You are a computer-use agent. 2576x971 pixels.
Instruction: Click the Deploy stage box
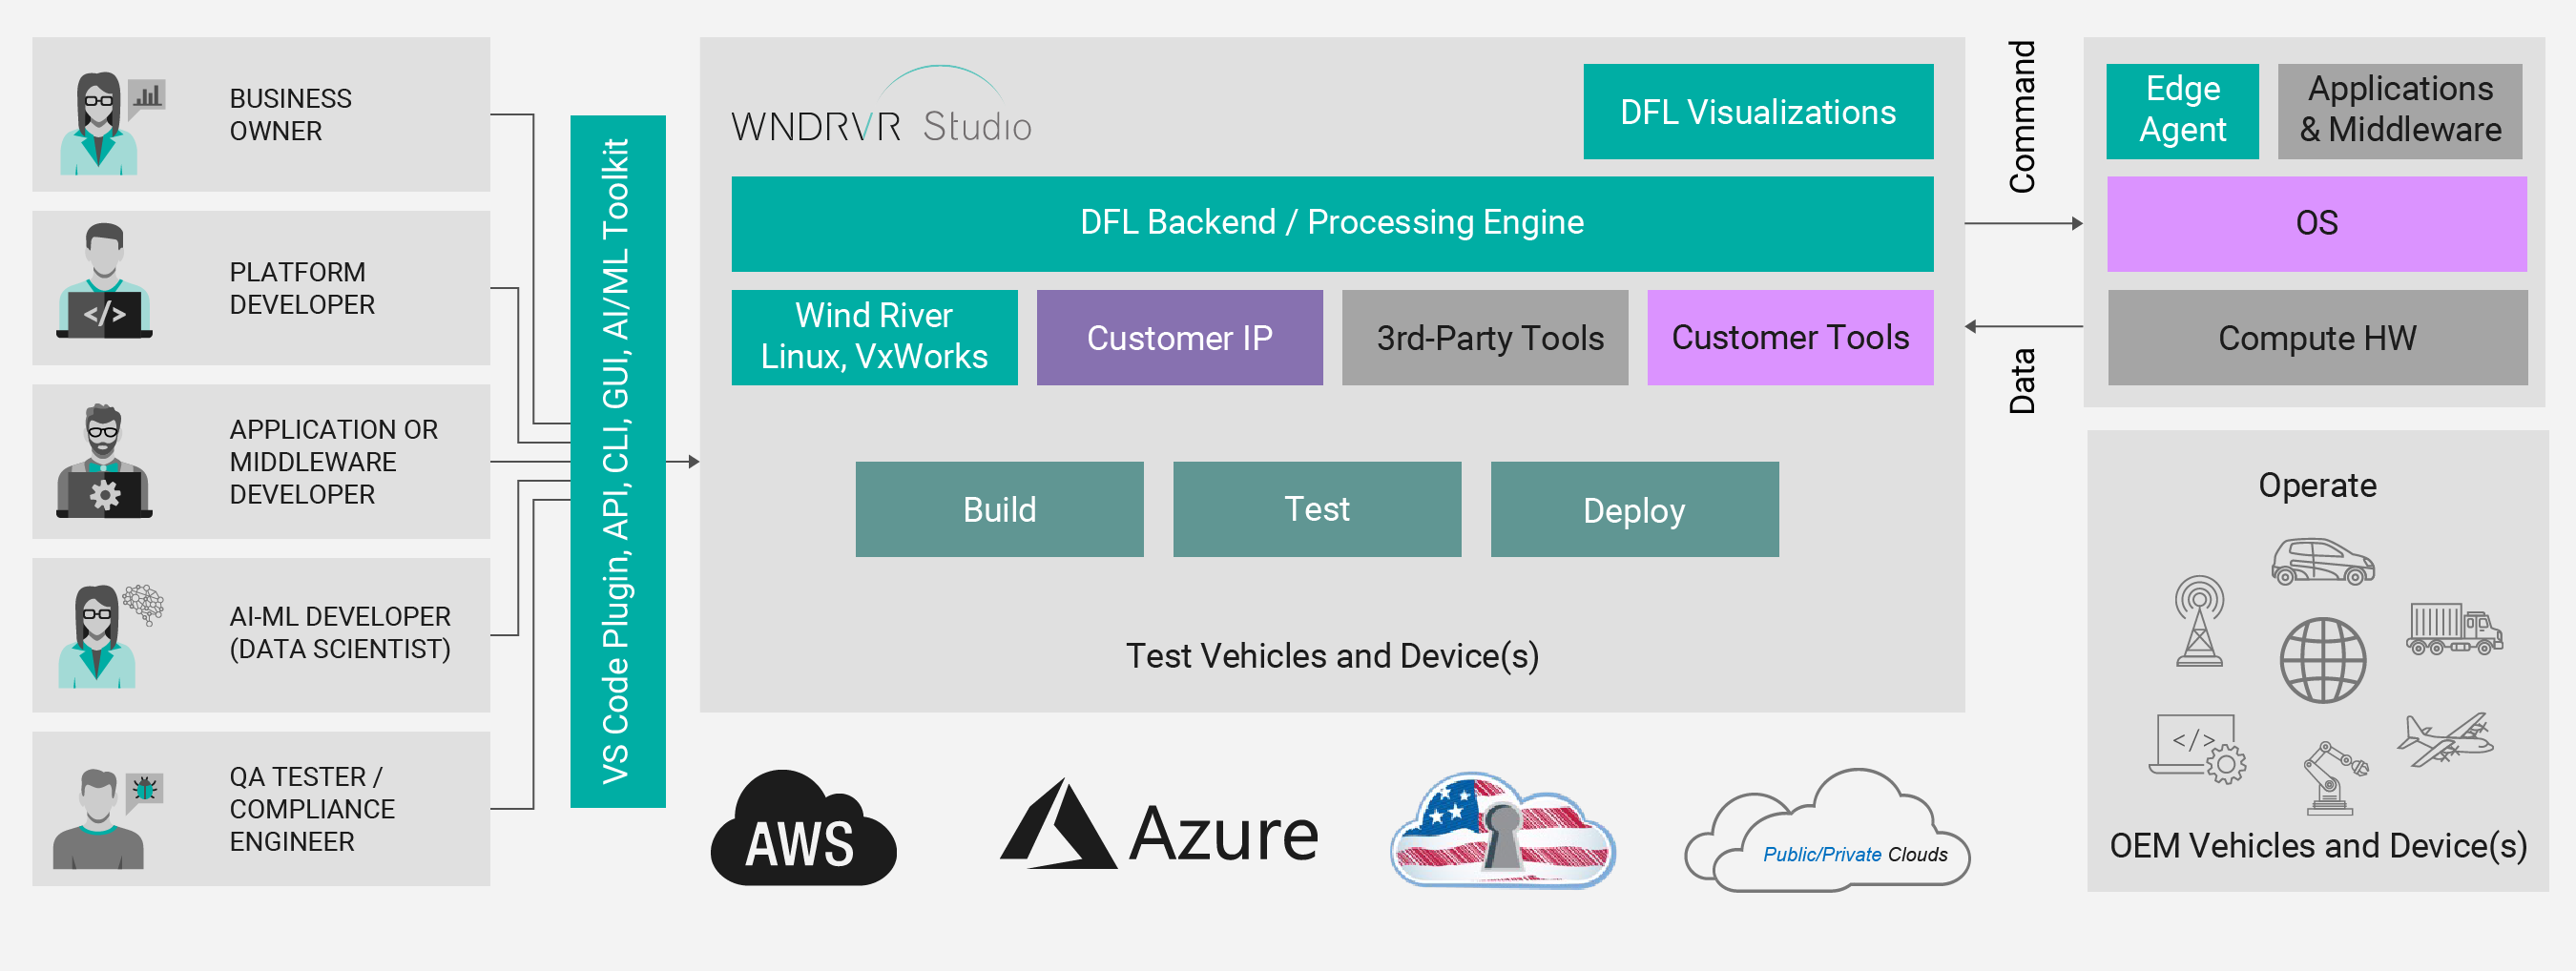pos(1634,509)
